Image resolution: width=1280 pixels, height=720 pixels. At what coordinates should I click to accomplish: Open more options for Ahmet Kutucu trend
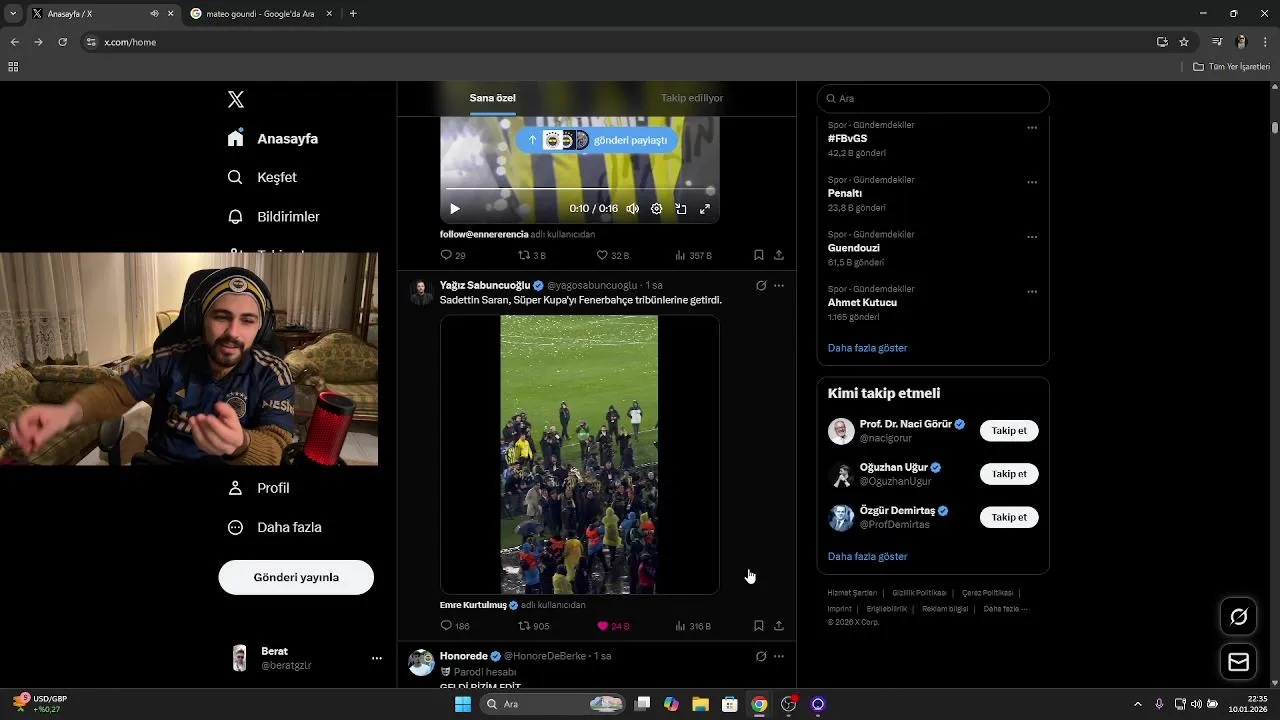point(1032,292)
